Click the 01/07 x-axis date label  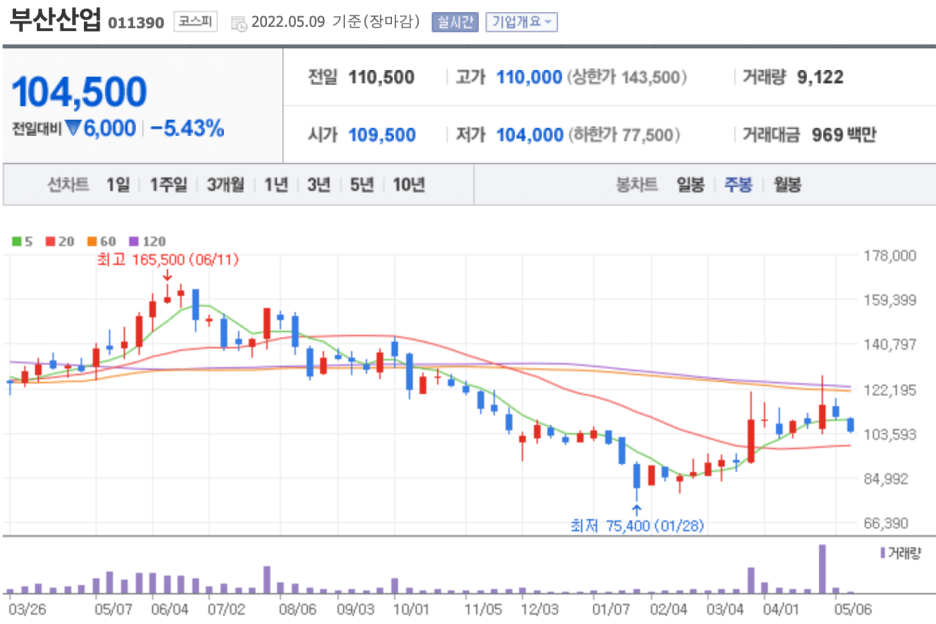point(611,609)
